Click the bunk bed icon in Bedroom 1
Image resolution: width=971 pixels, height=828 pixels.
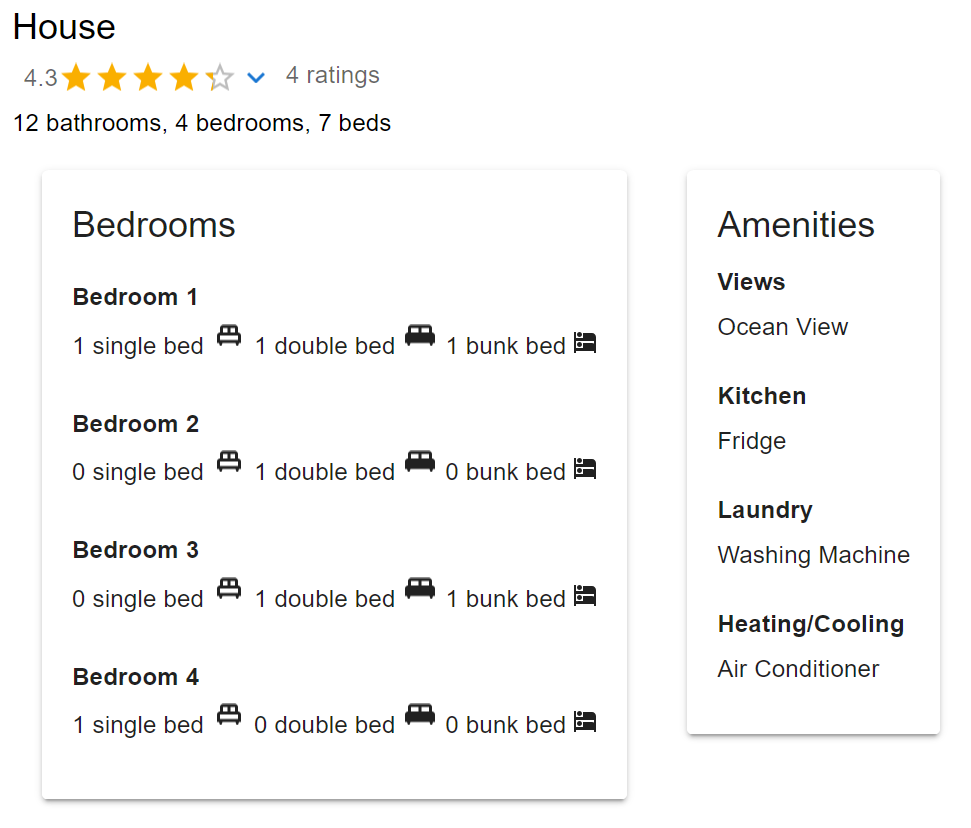[585, 343]
